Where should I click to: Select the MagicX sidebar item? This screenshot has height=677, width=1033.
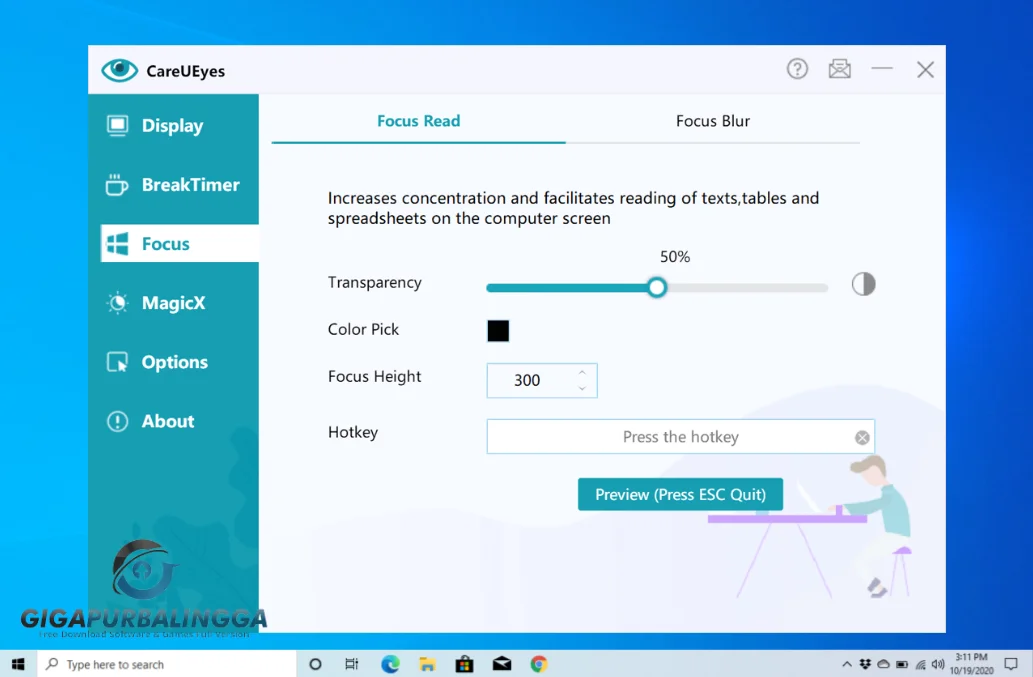[x=172, y=303]
